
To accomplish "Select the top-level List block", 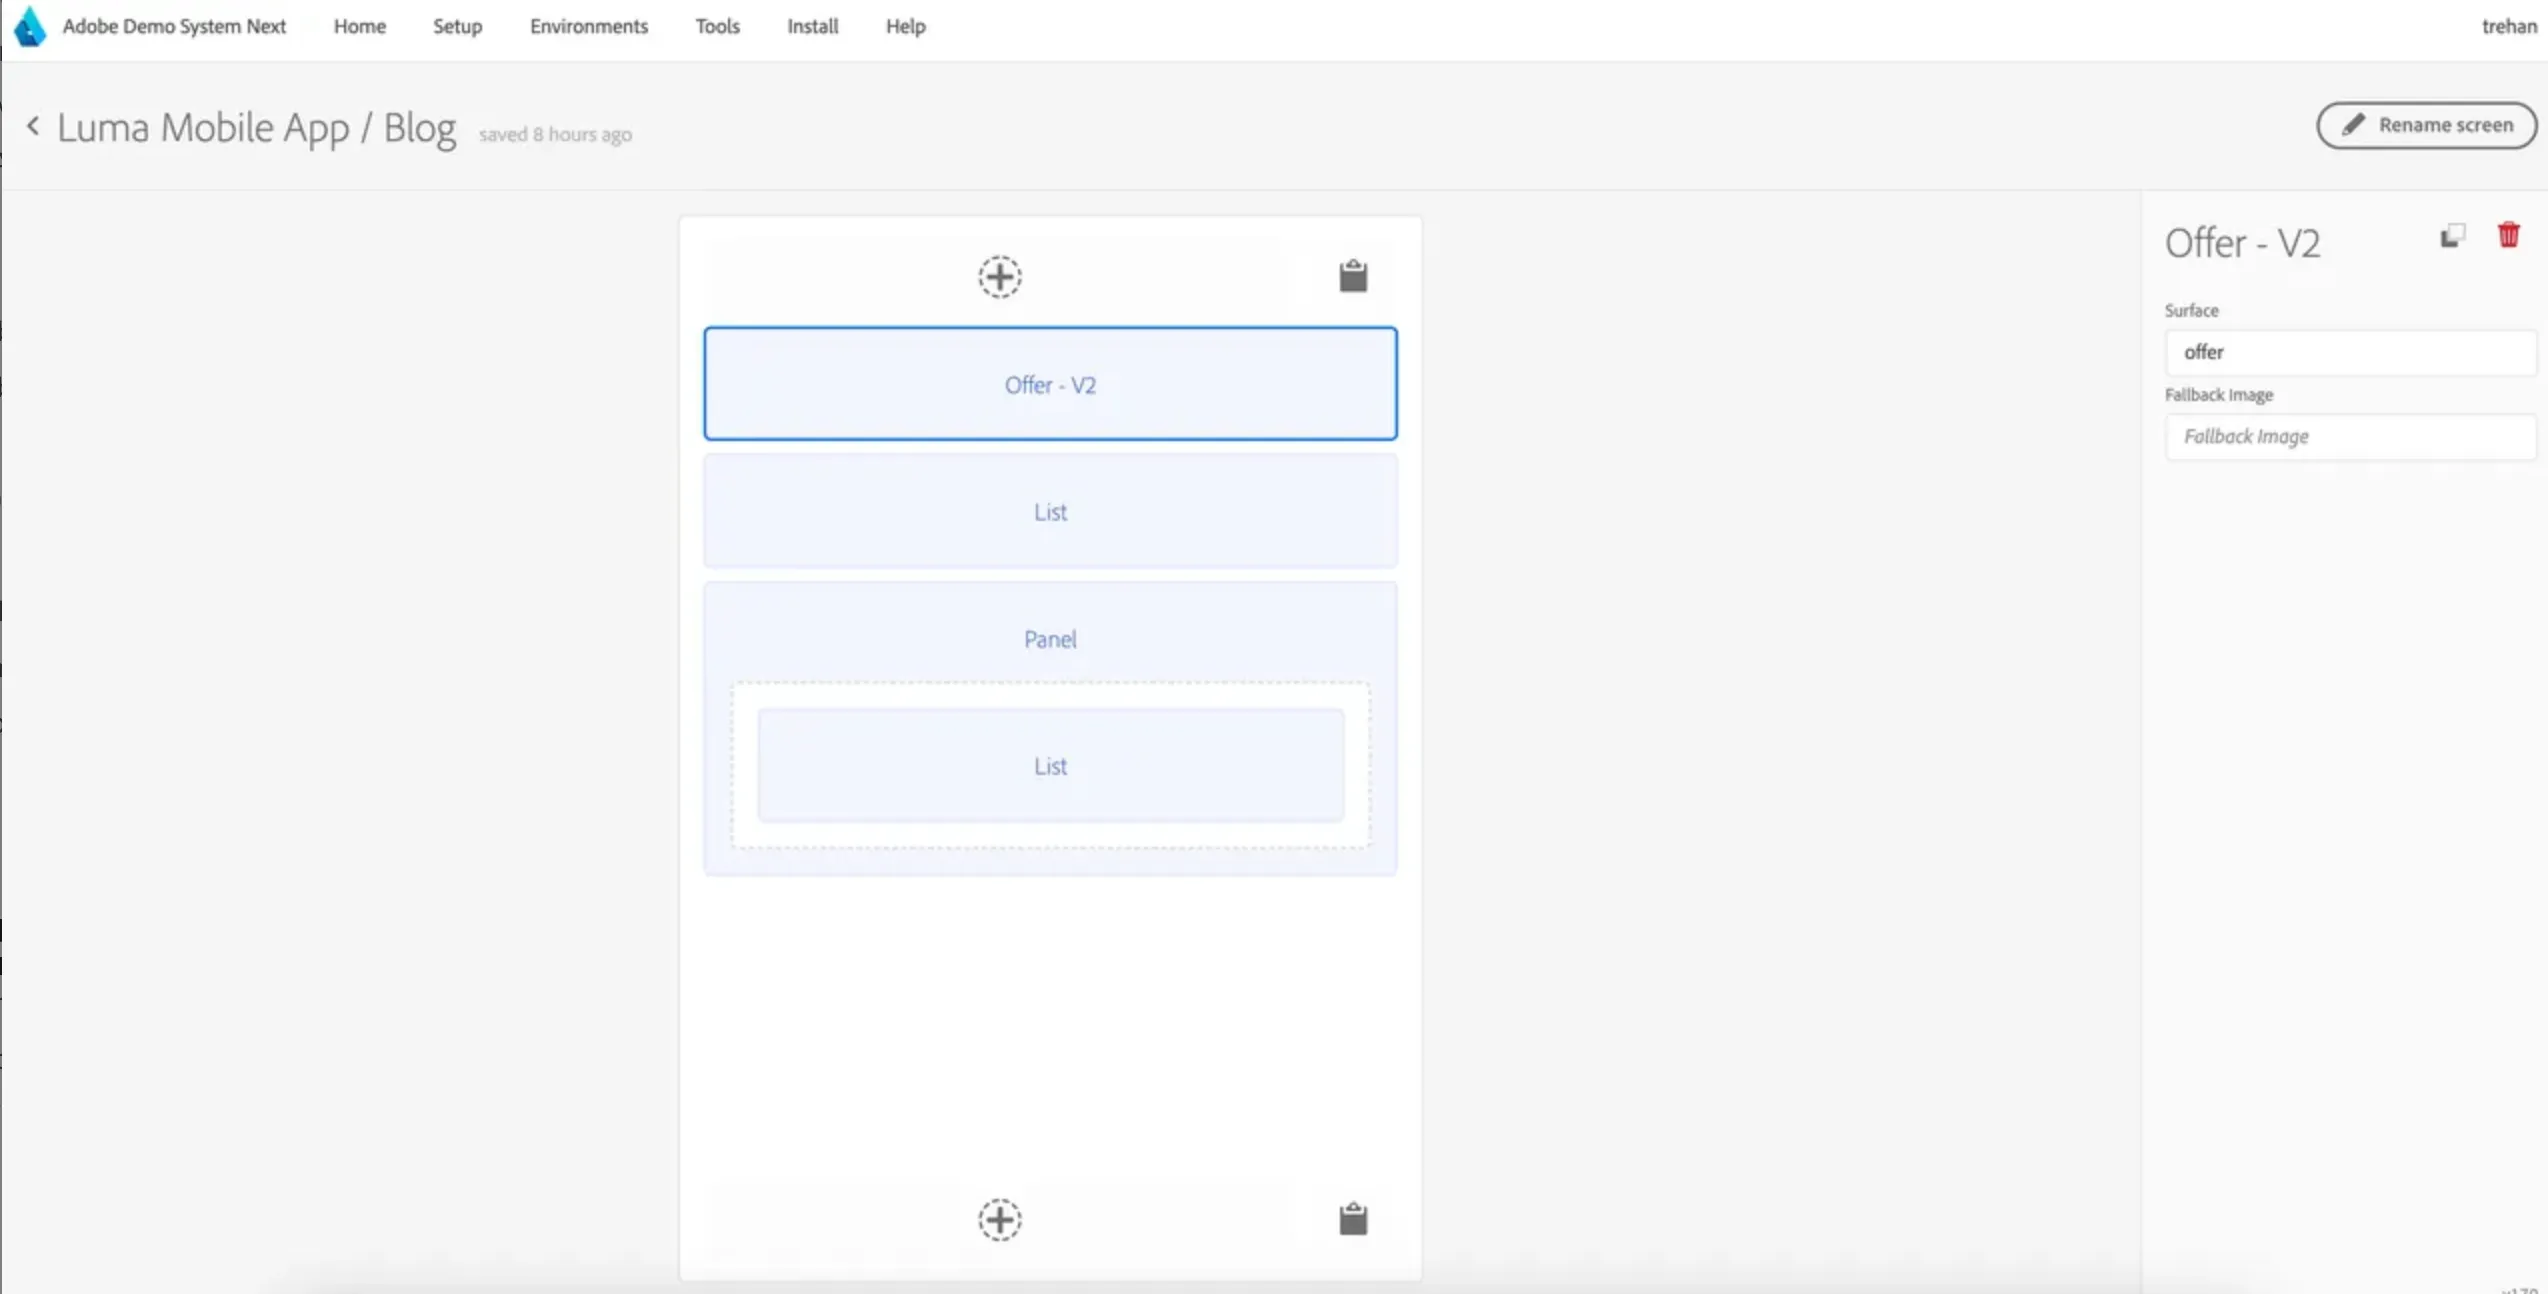I will click(1050, 511).
